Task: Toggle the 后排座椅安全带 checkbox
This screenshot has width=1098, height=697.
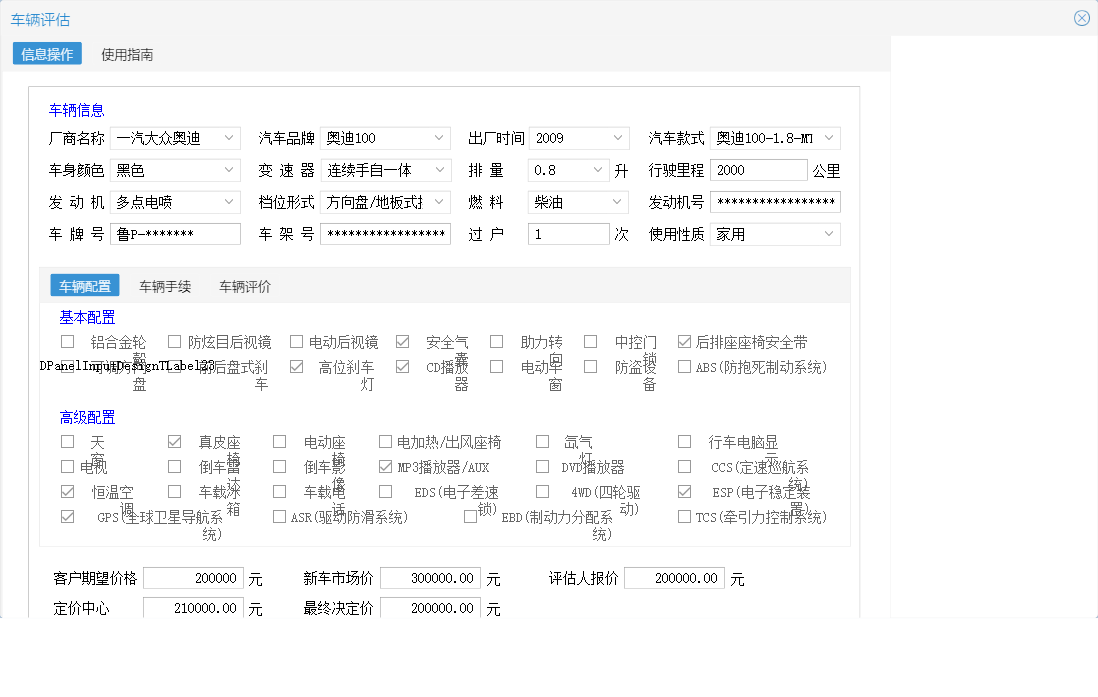Action: tap(685, 341)
